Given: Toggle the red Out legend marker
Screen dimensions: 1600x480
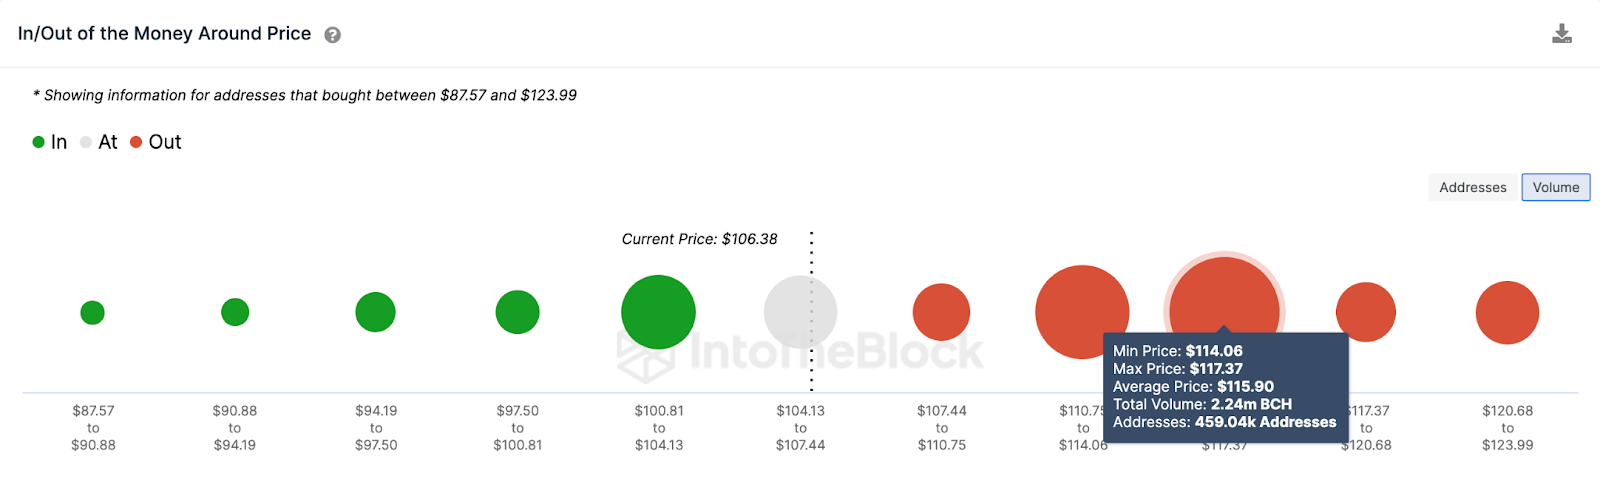Looking at the screenshot, I should (x=136, y=142).
